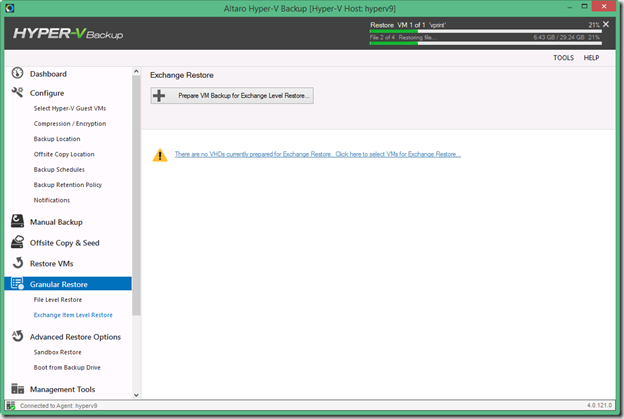This screenshot has width=624, height=419.
Task: Open Boot from Backup Drive
Action: [x=67, y=367]
